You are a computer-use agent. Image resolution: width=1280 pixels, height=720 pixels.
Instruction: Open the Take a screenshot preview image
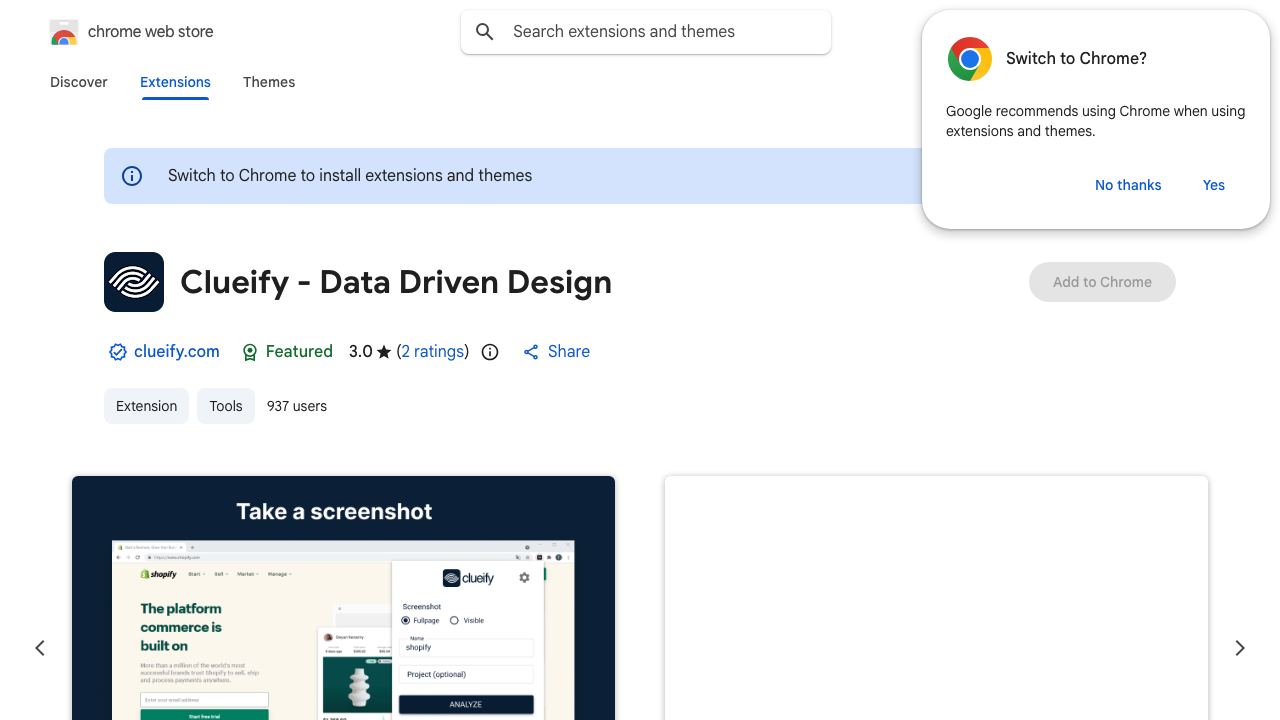pos(343,598)
